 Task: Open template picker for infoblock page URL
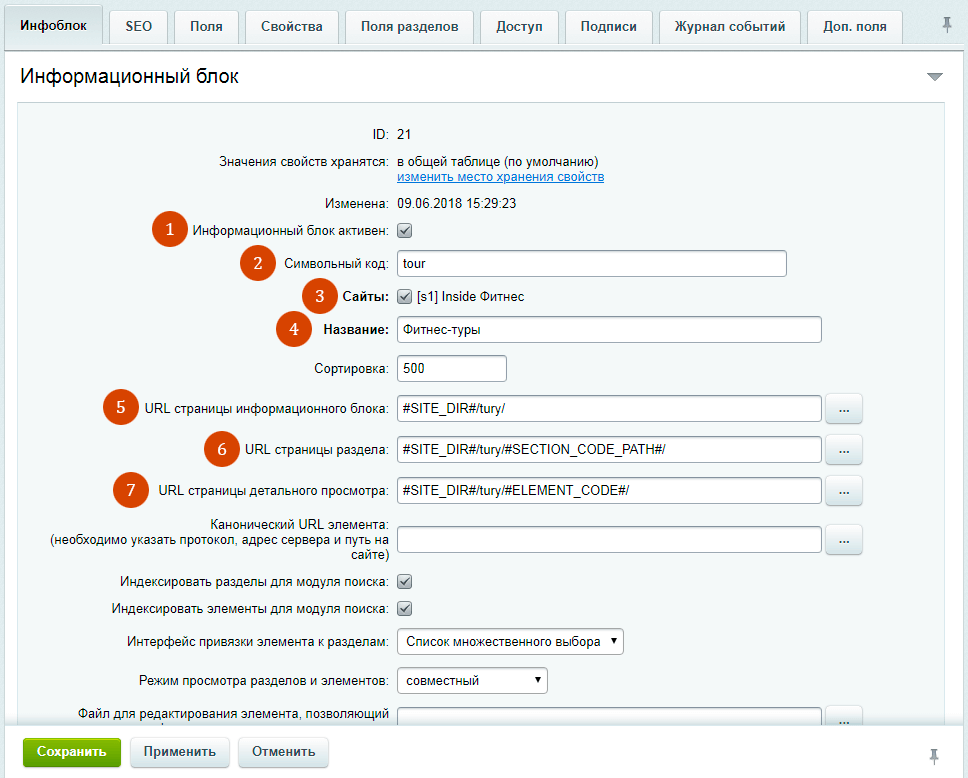[844, 409]
